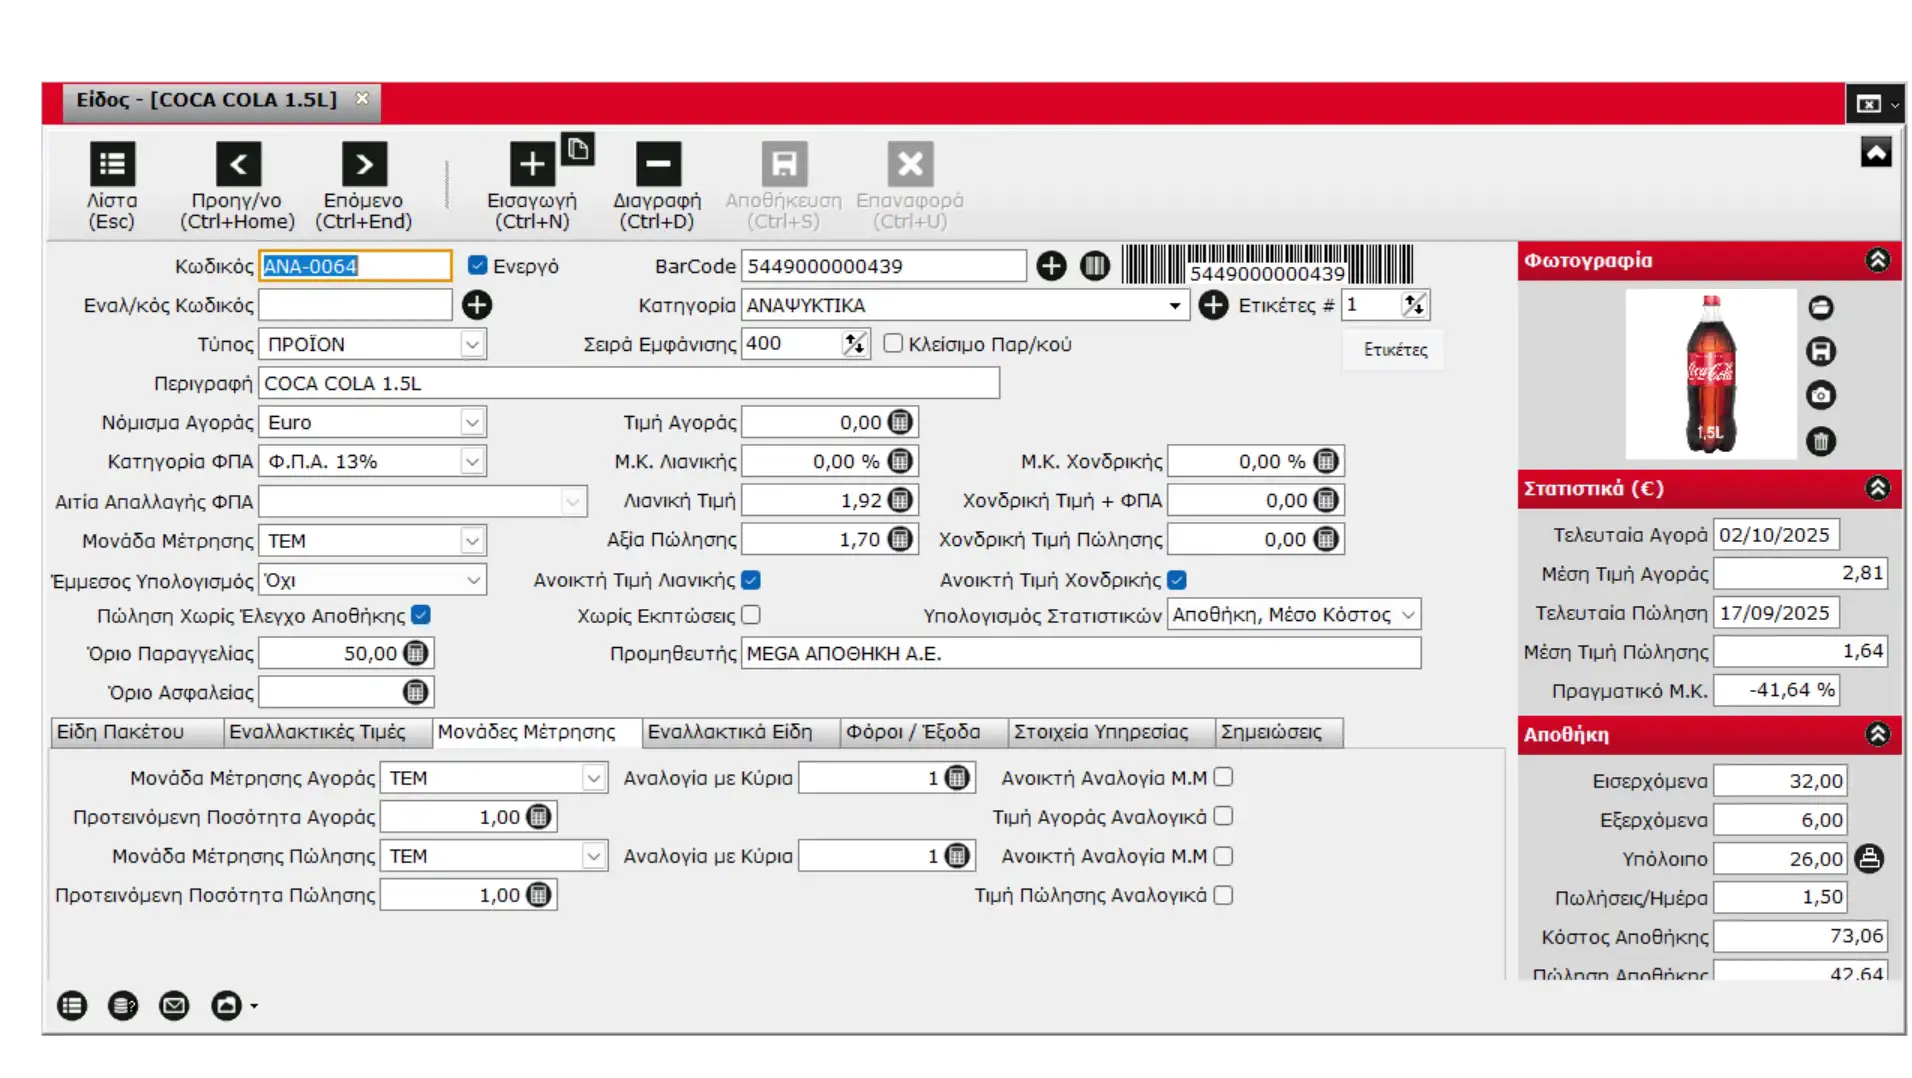Uncheck the Ενεργό checkbox
Screen dimensions: 1912x1078
[x=478, y=266]
